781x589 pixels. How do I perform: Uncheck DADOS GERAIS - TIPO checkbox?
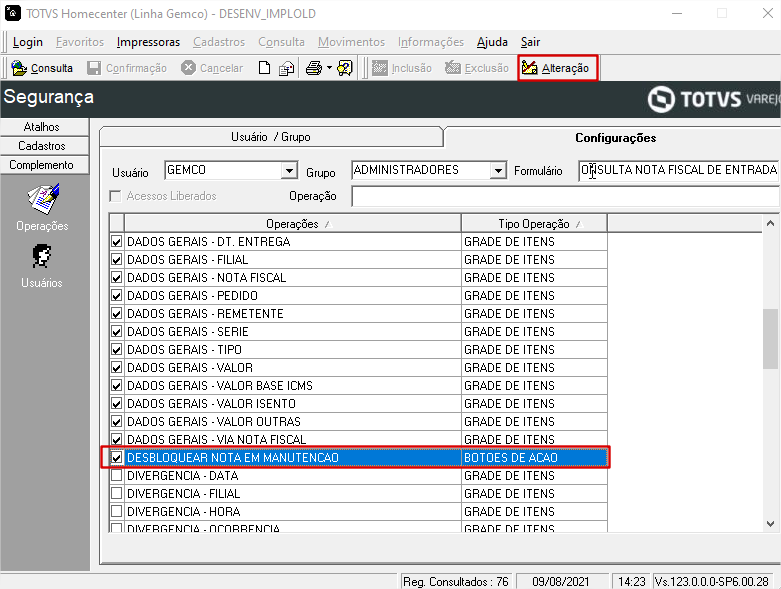[x=117, y=350]
